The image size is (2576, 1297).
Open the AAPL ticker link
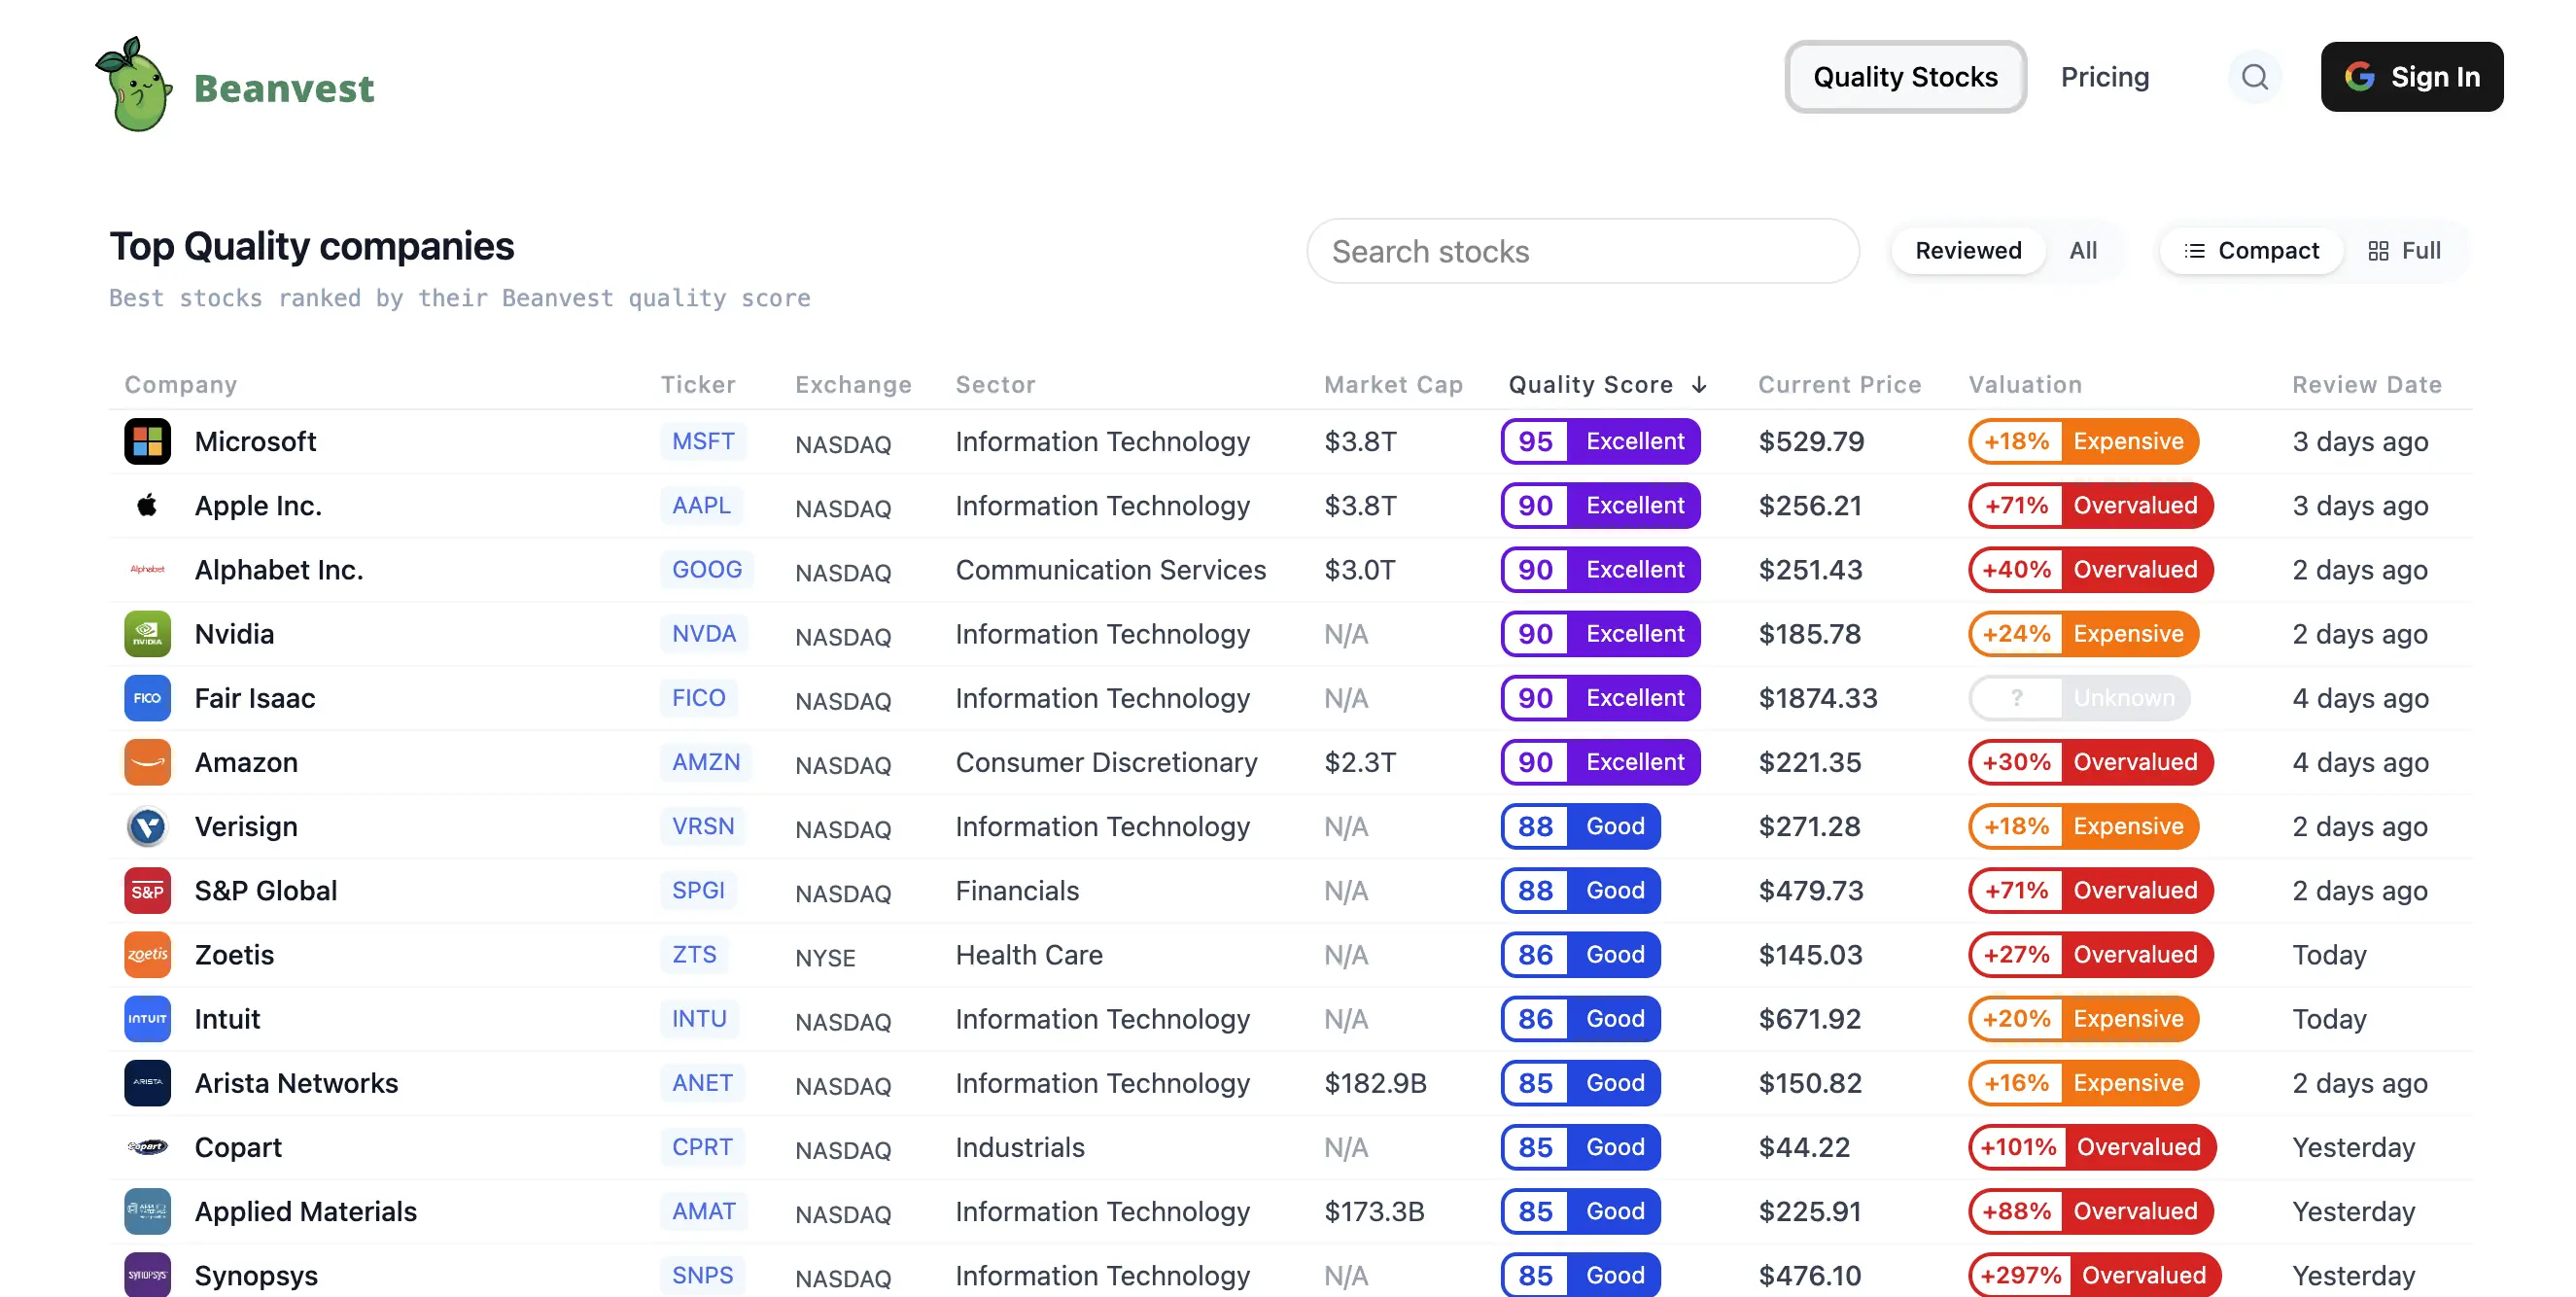tap(701, 505)
